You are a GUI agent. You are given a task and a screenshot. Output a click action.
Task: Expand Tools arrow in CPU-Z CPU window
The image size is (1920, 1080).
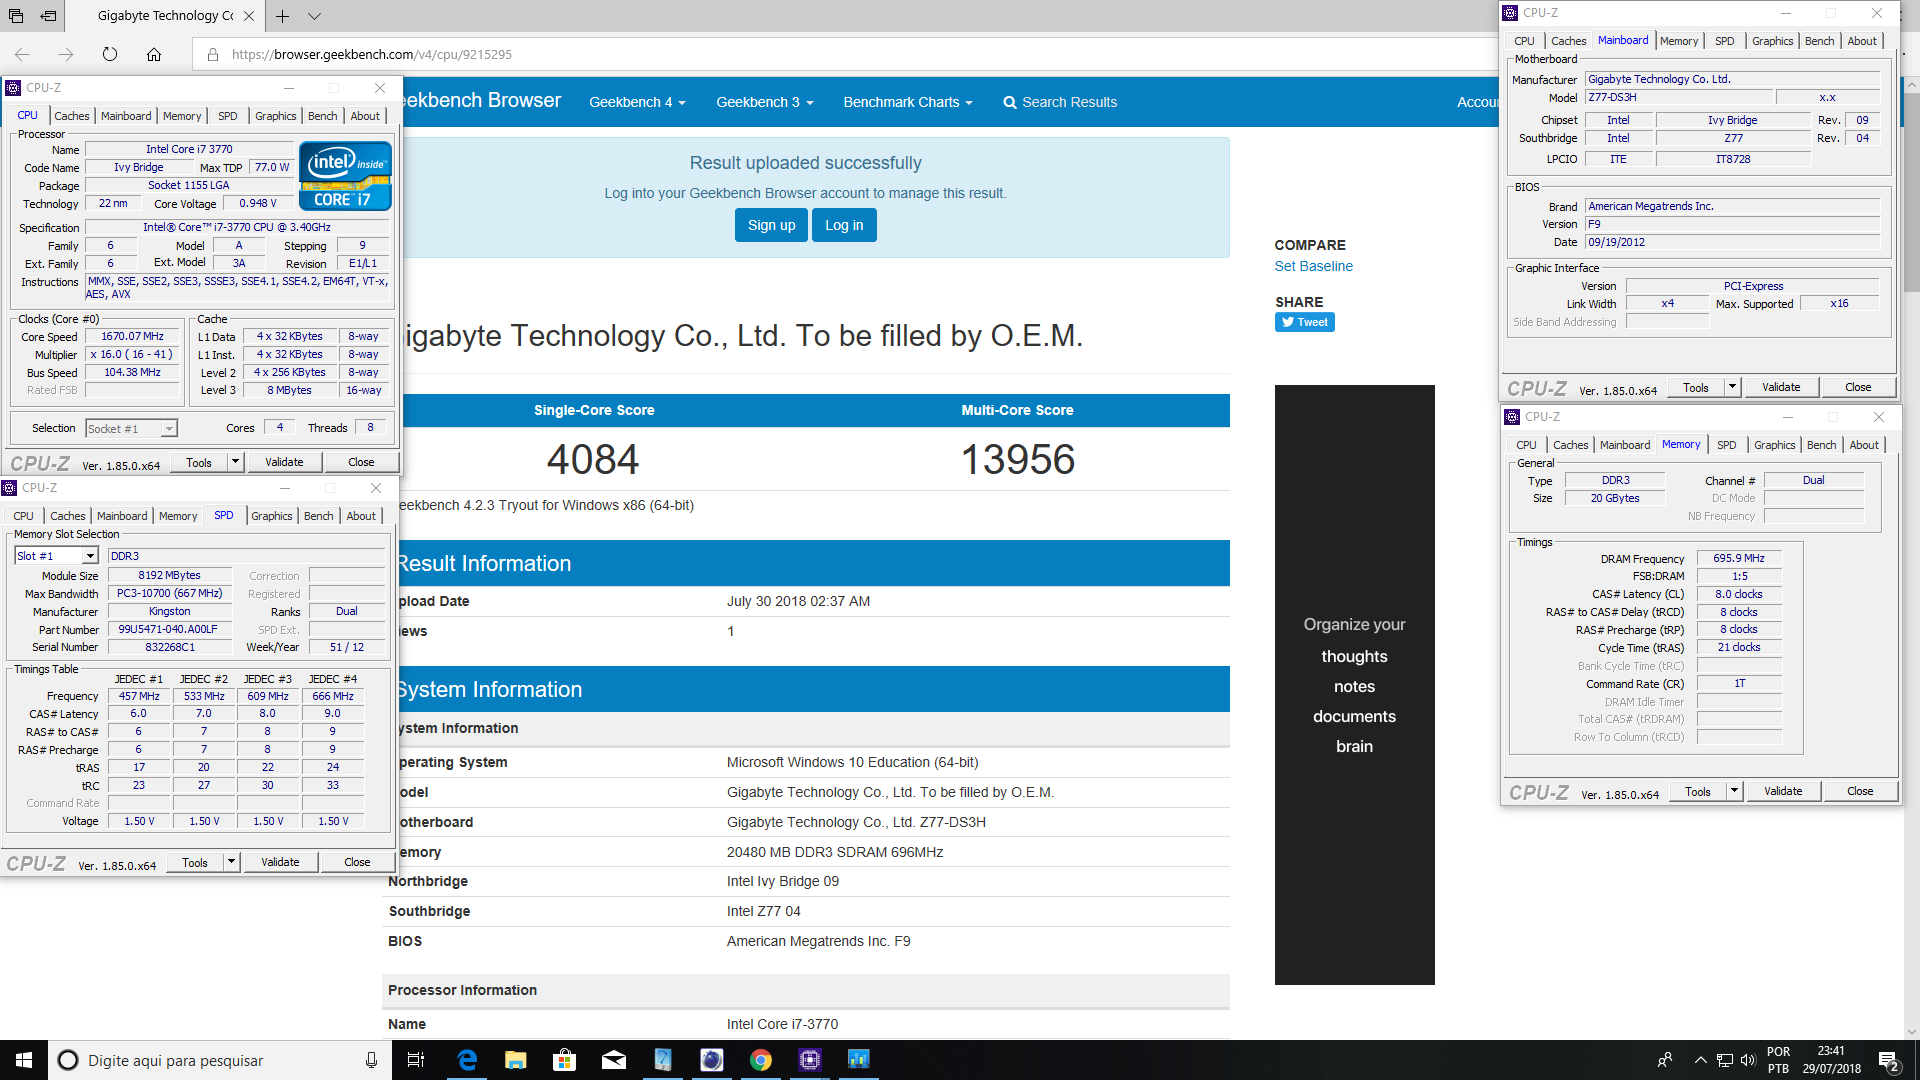tap(235, 462)
